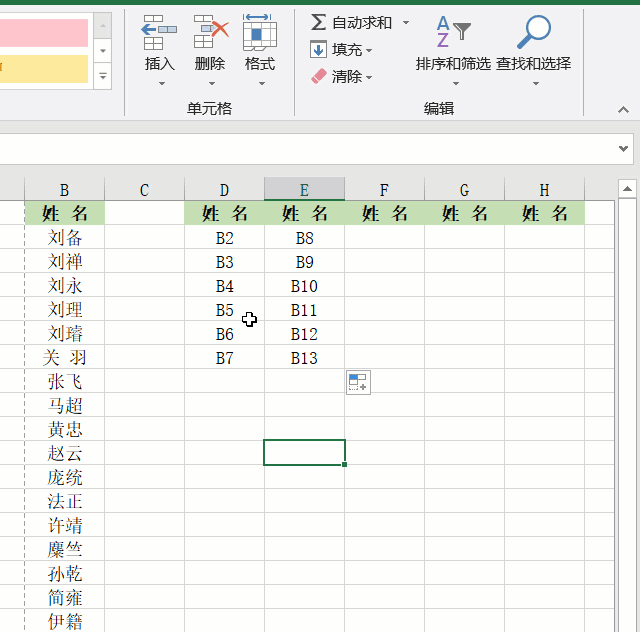
Task: Expand the 格式 dropdown arrow
Action: point(262,84)
